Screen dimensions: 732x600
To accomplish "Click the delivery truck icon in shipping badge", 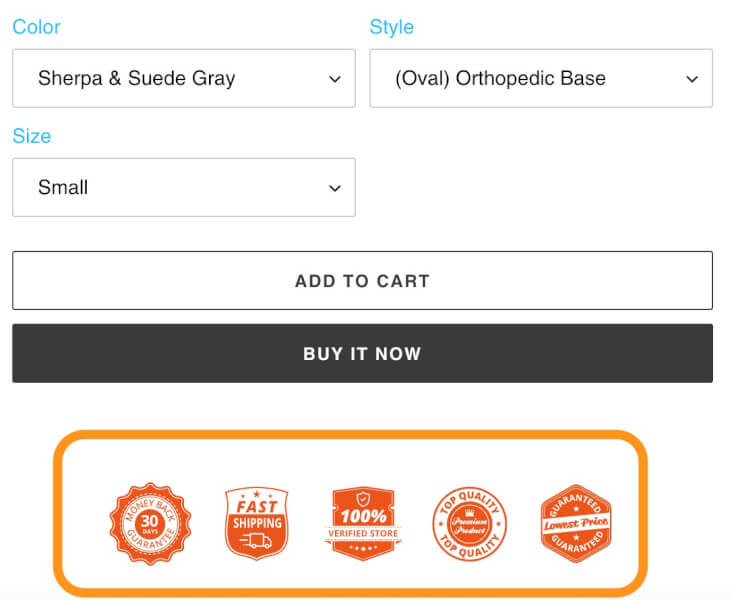I will point(256,541).
